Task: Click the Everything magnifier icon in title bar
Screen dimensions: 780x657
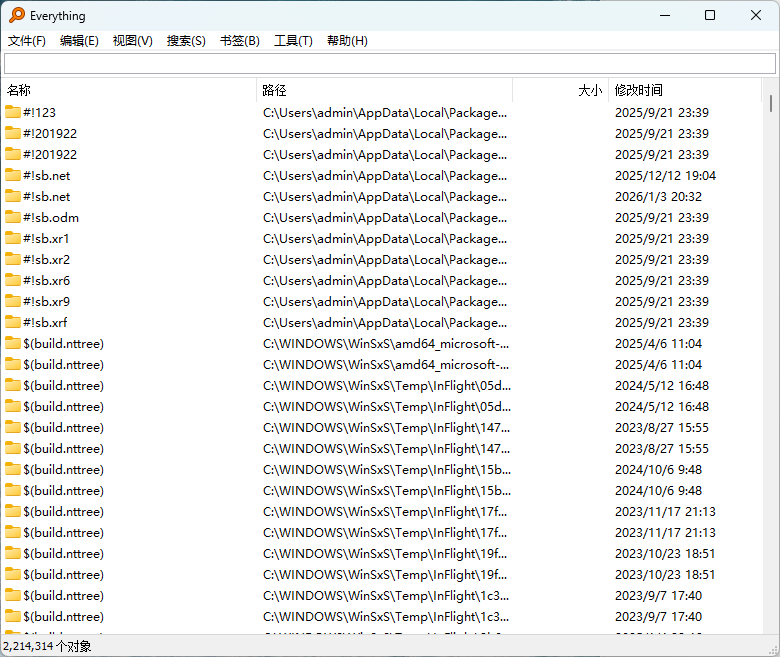Action: pyautogui.click(x=17, y=15)
